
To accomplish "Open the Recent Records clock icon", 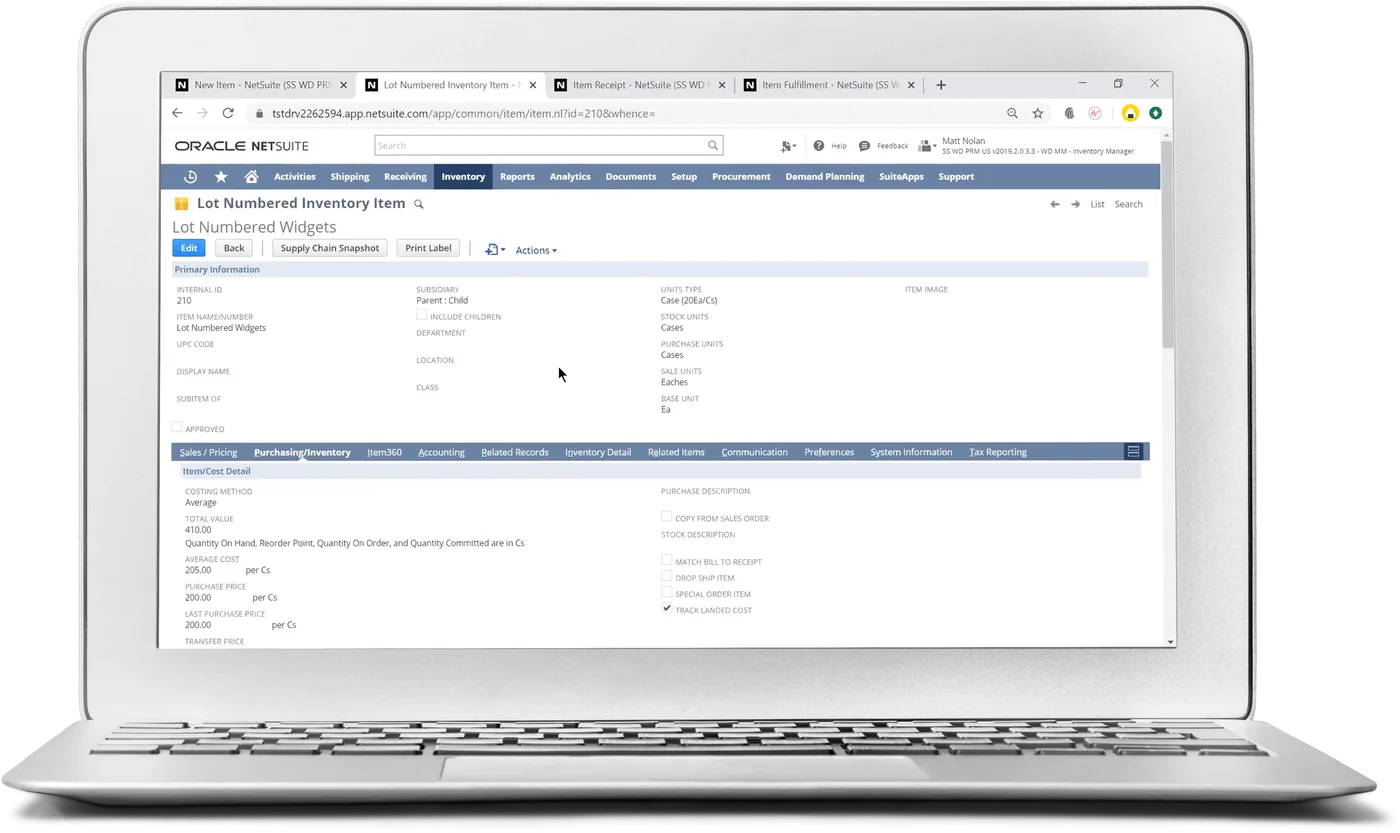I will tap(190, 177).
